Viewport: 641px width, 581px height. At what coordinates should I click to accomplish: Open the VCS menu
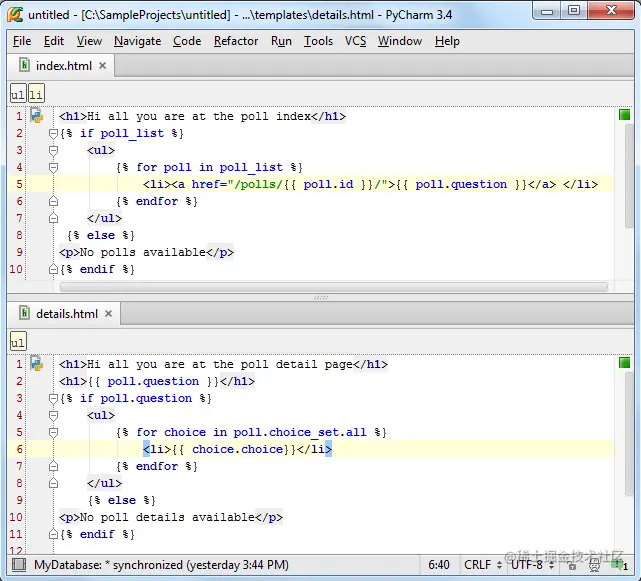355,41
